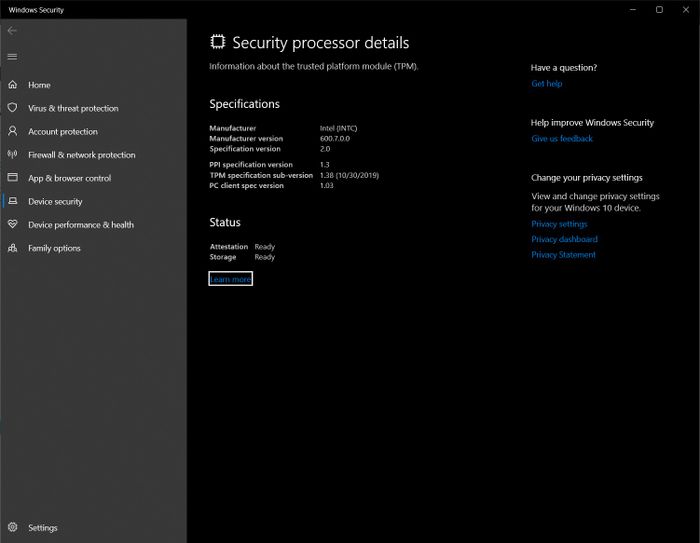
Task: Open Virus & threat protection page
Action: [x=73, y=108]
